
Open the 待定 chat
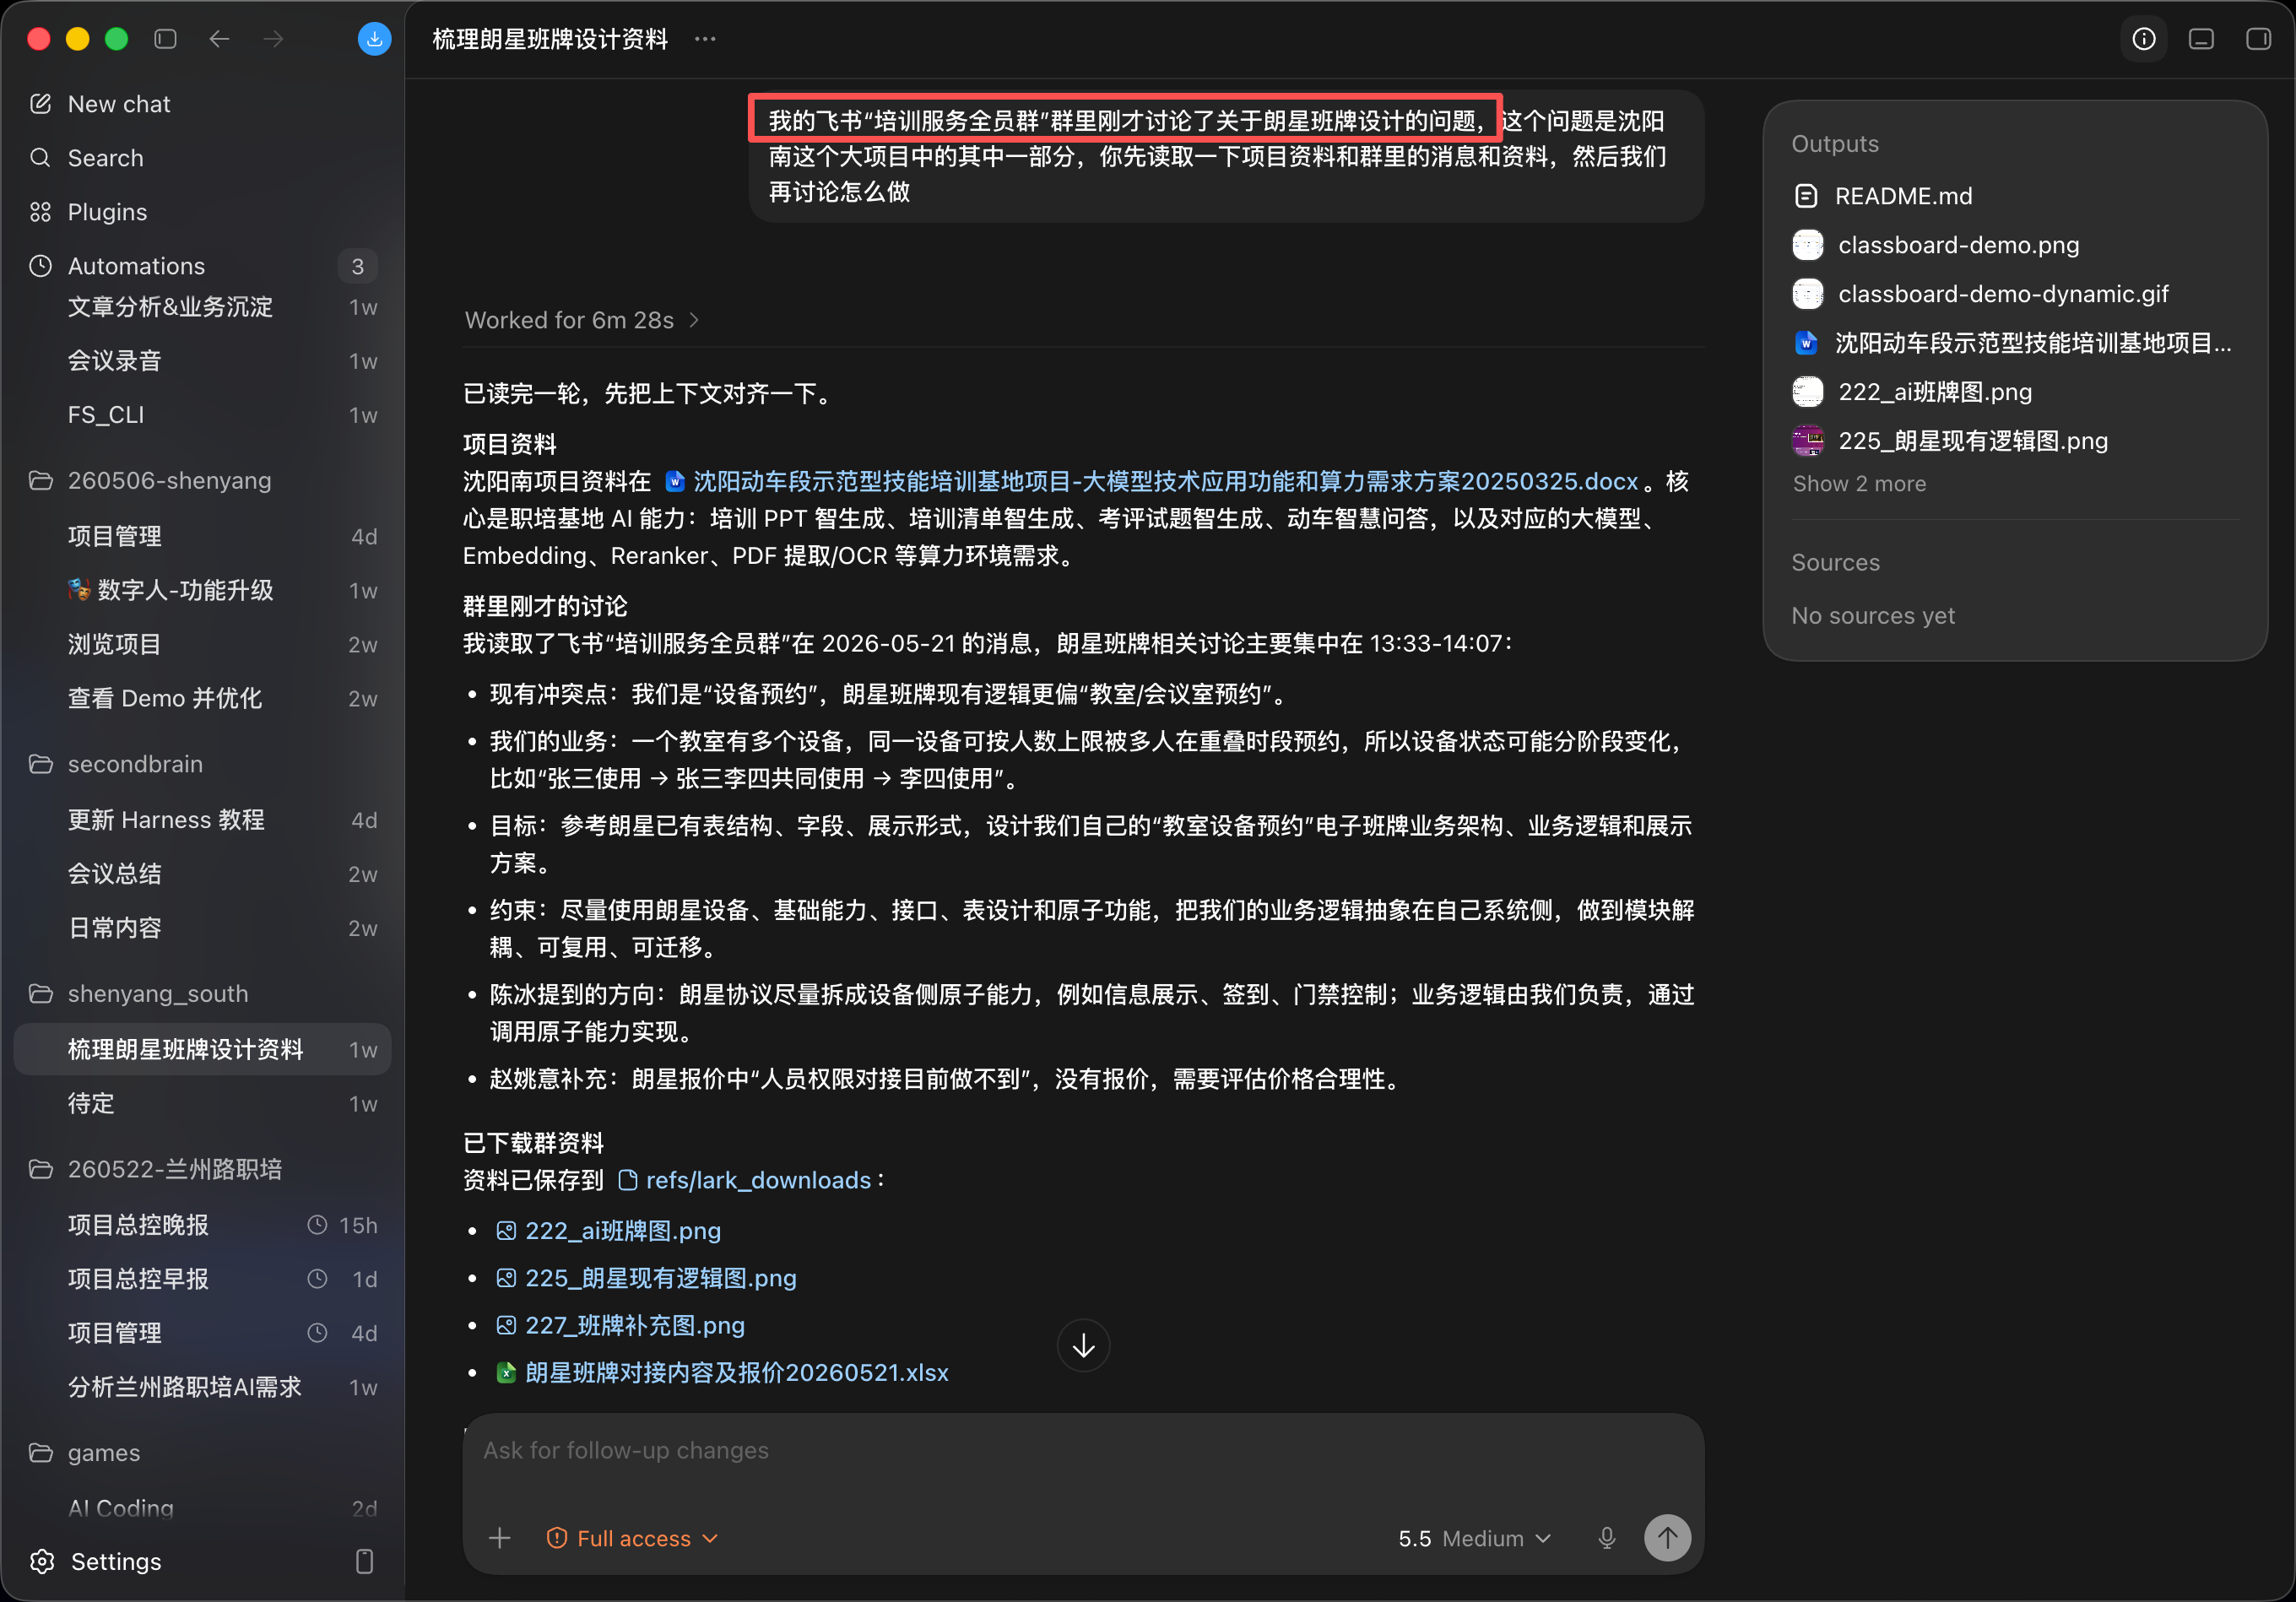pyautogui.click(x=202, y=1104)
